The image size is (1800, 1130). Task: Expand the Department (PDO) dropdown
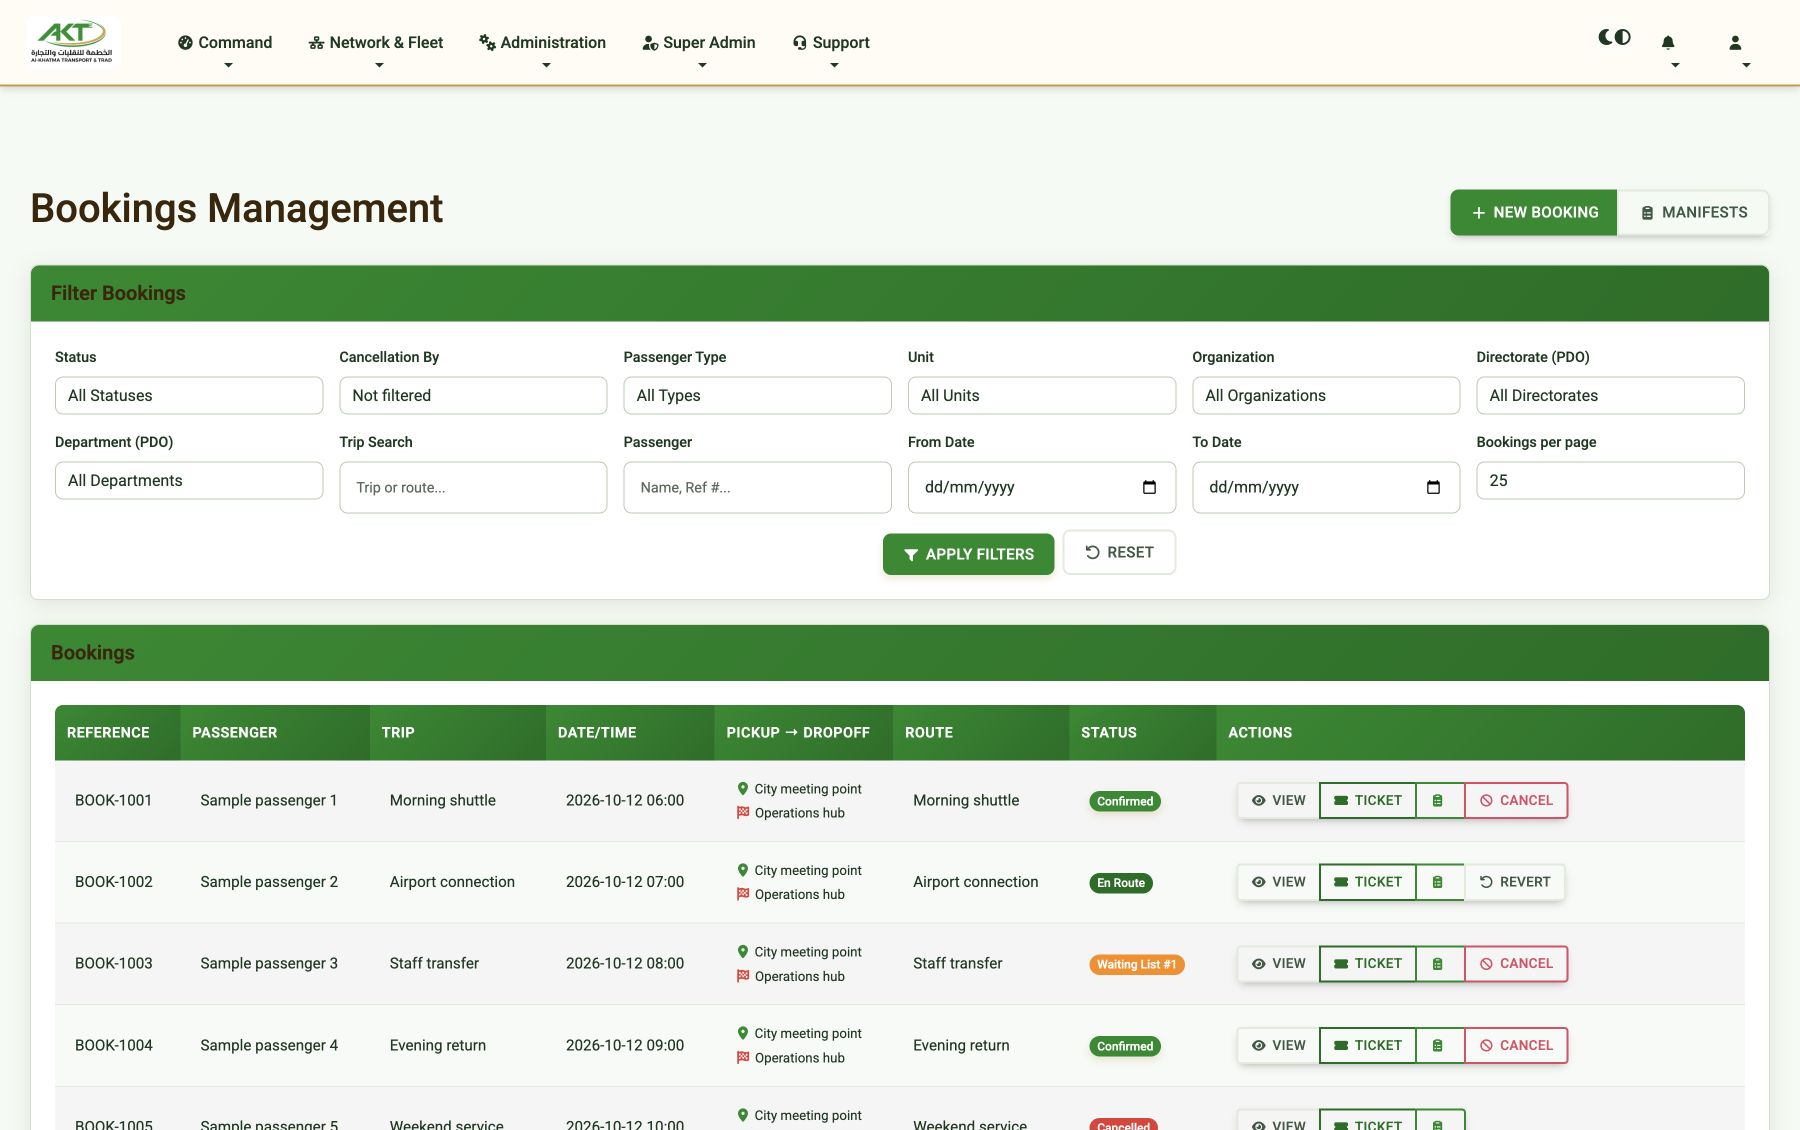(x=189, y=481)
